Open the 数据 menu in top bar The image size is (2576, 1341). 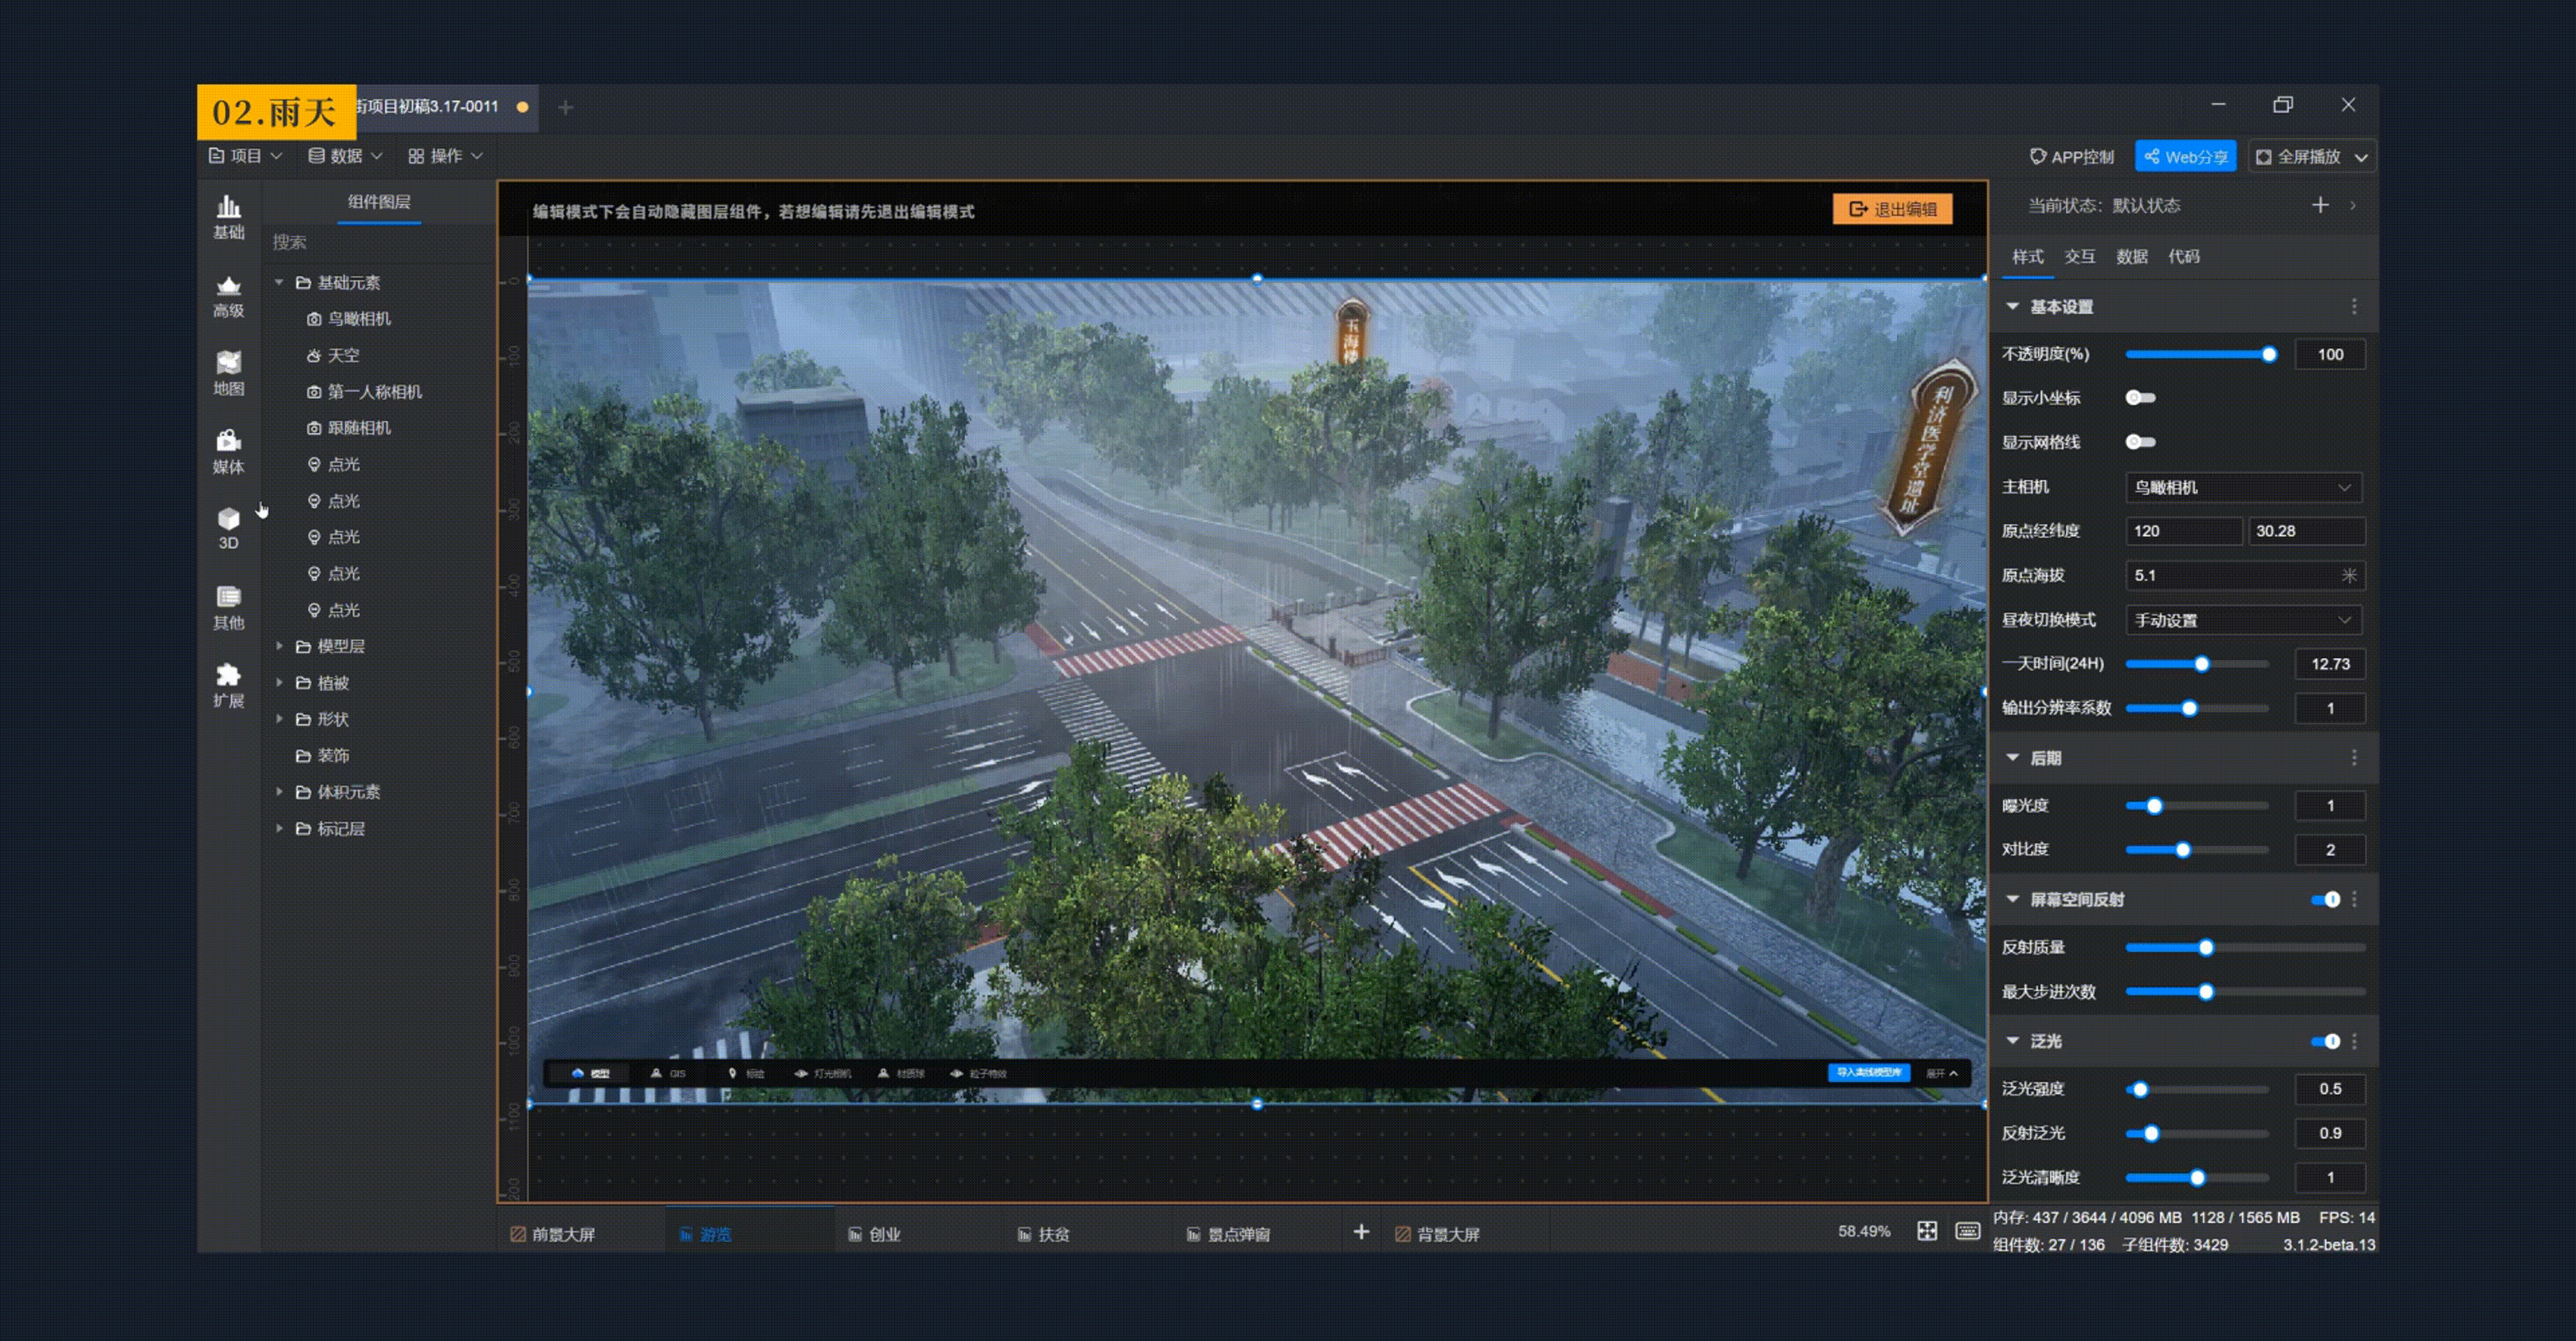point(345,156)
